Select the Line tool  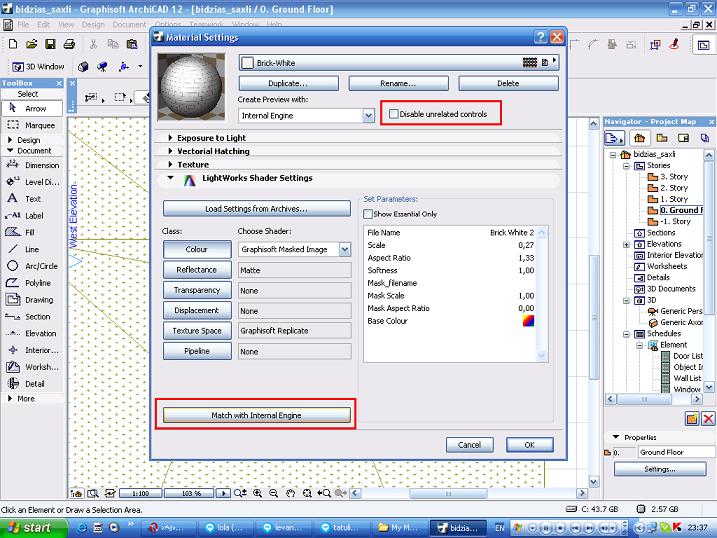click(x=33, y=249)
